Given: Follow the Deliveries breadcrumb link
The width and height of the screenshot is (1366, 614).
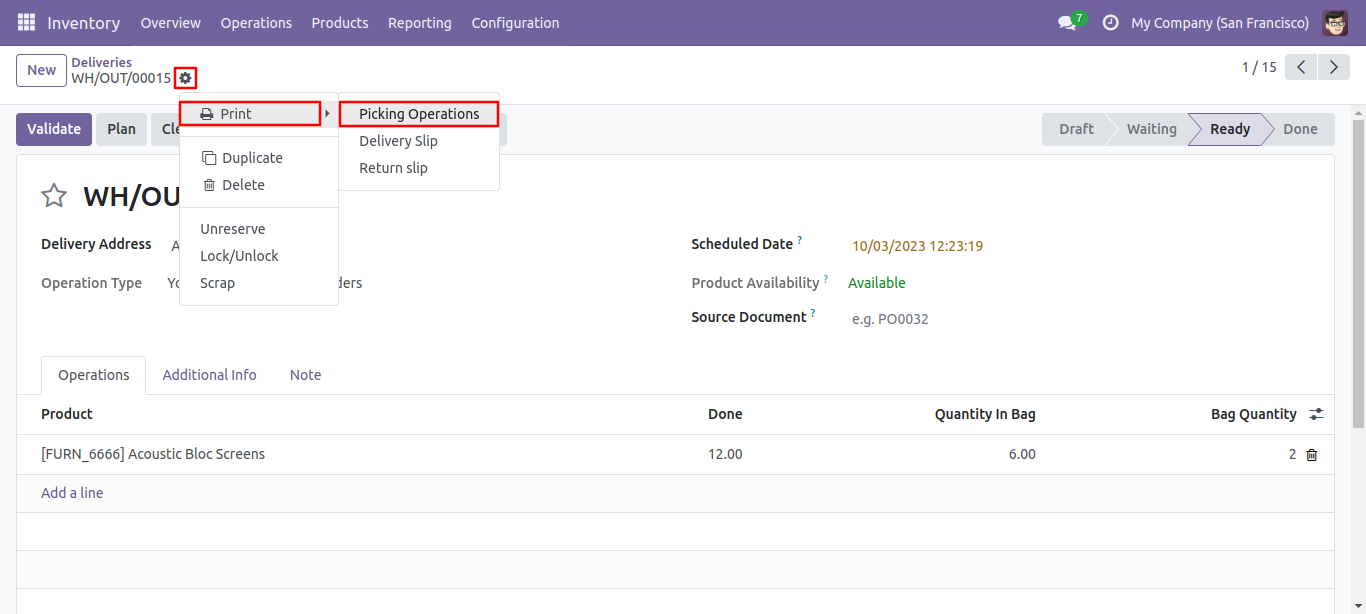Looking at the screenshot, I should click(x=101, y=62).
